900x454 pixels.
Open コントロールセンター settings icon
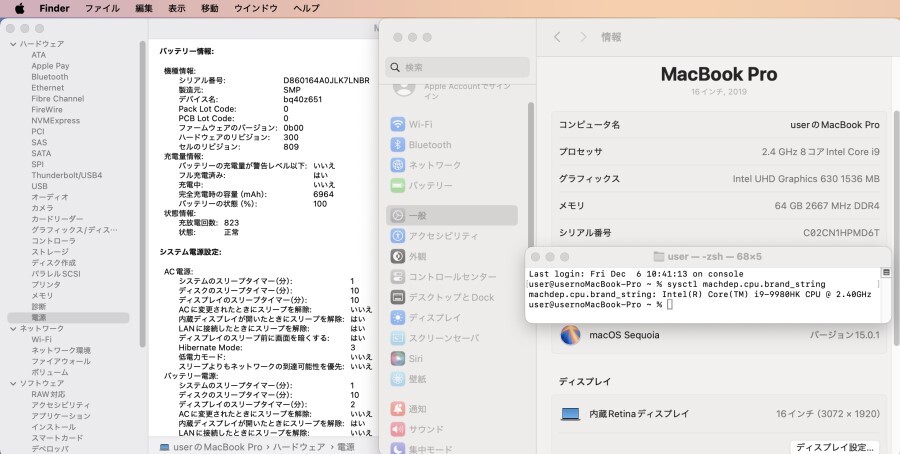click(398, 277)
